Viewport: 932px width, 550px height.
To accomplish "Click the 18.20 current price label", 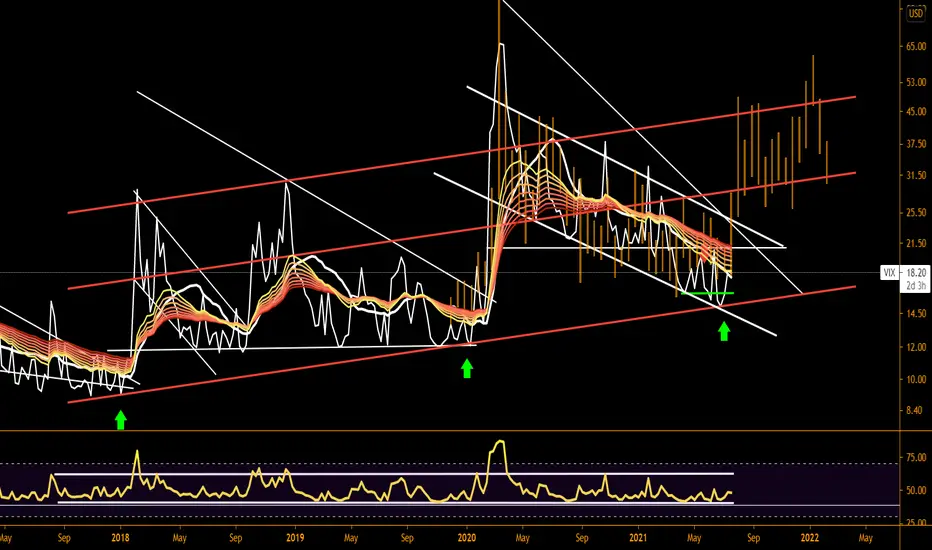I will (916, 273).
